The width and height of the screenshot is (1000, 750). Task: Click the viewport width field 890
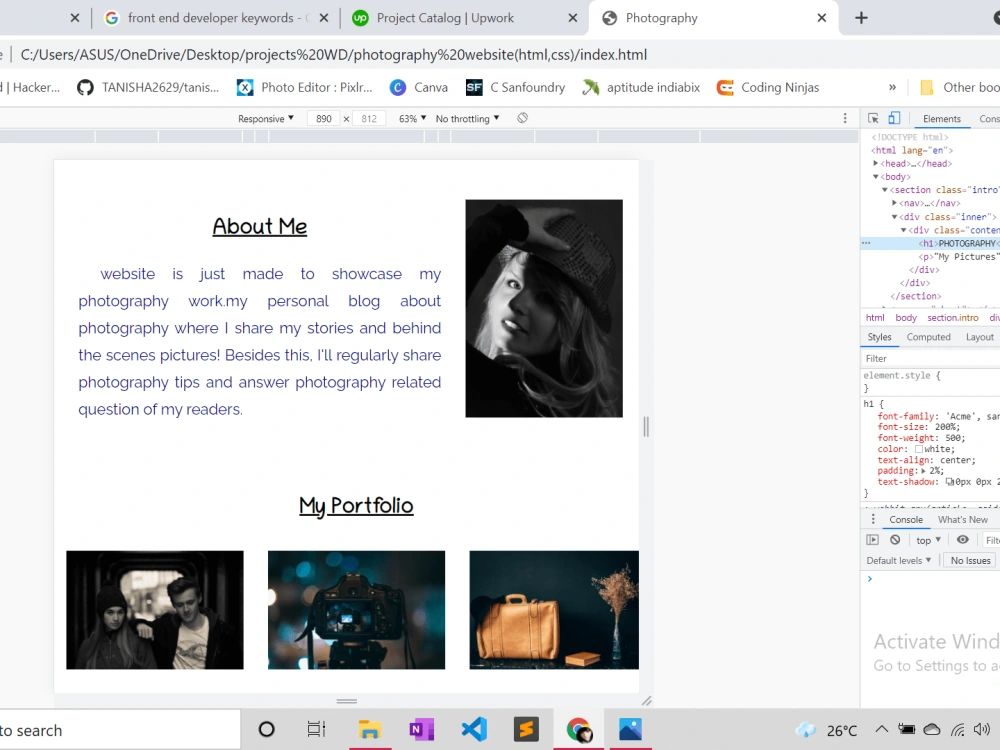(x=323, y=119)
